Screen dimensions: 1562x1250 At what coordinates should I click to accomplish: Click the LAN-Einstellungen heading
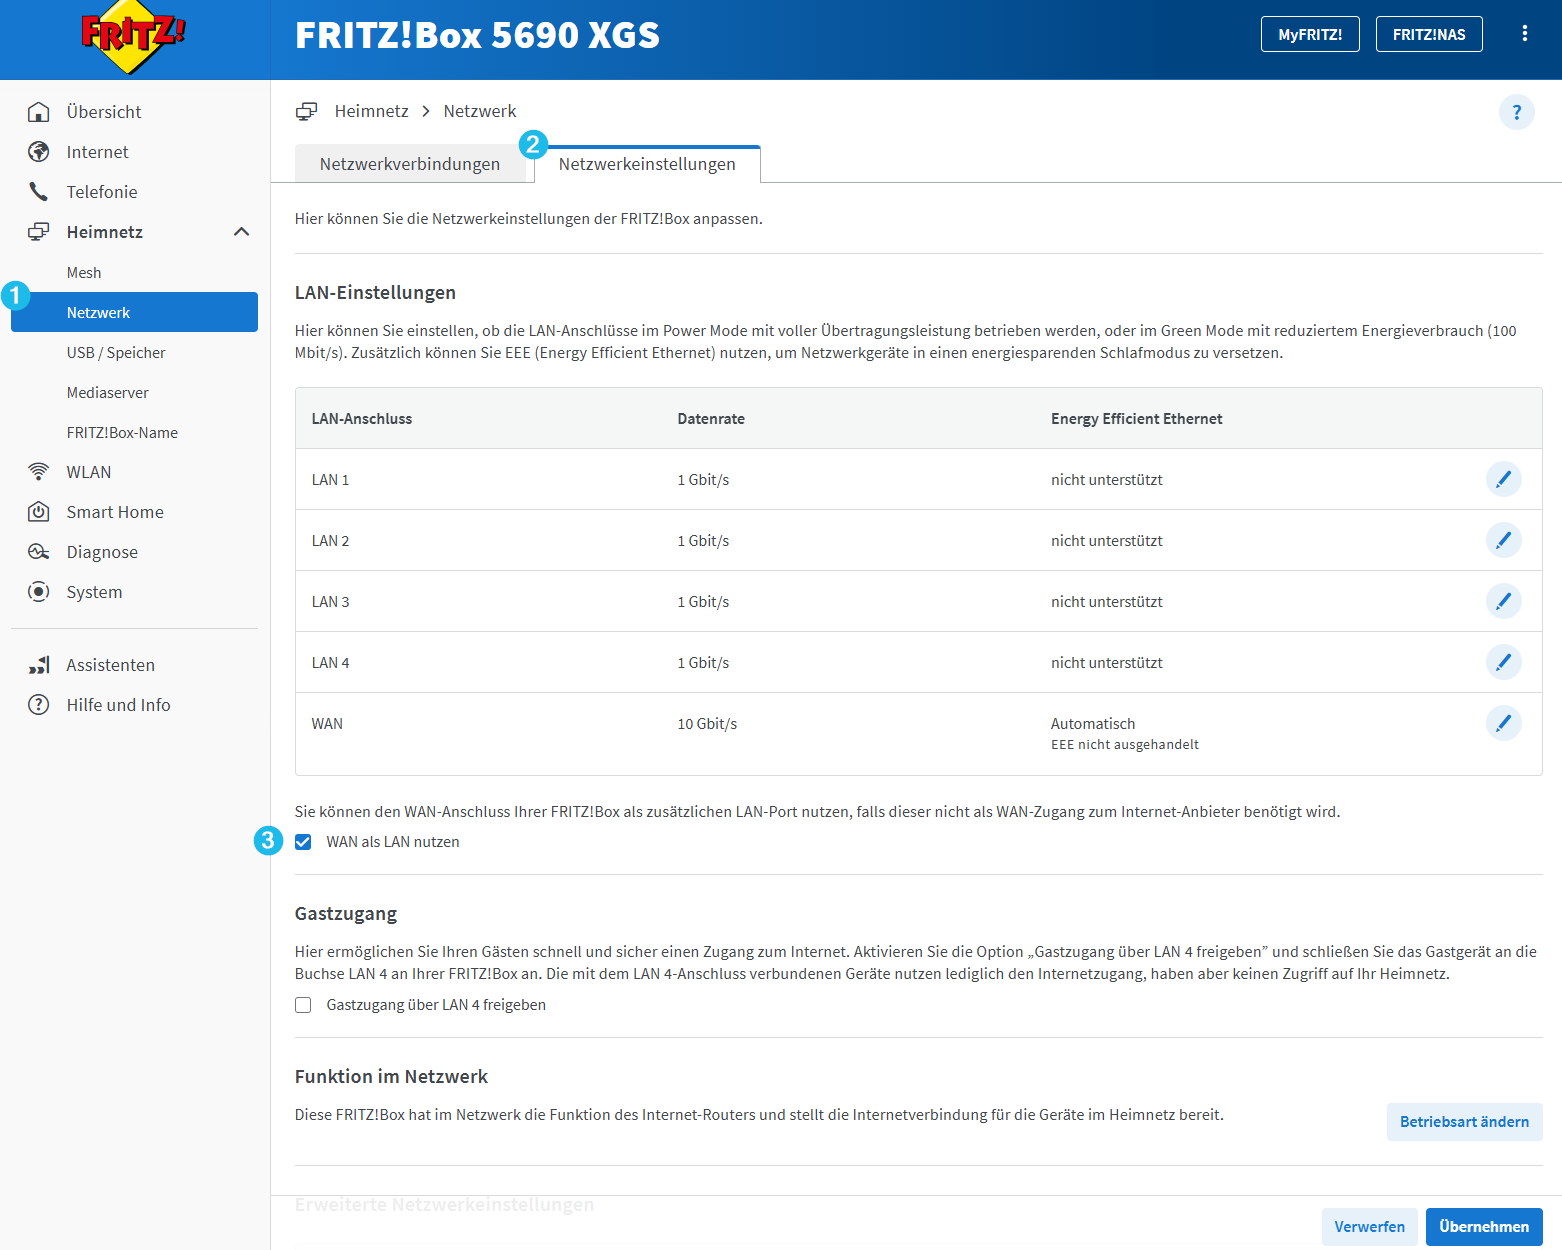point(375,293)
